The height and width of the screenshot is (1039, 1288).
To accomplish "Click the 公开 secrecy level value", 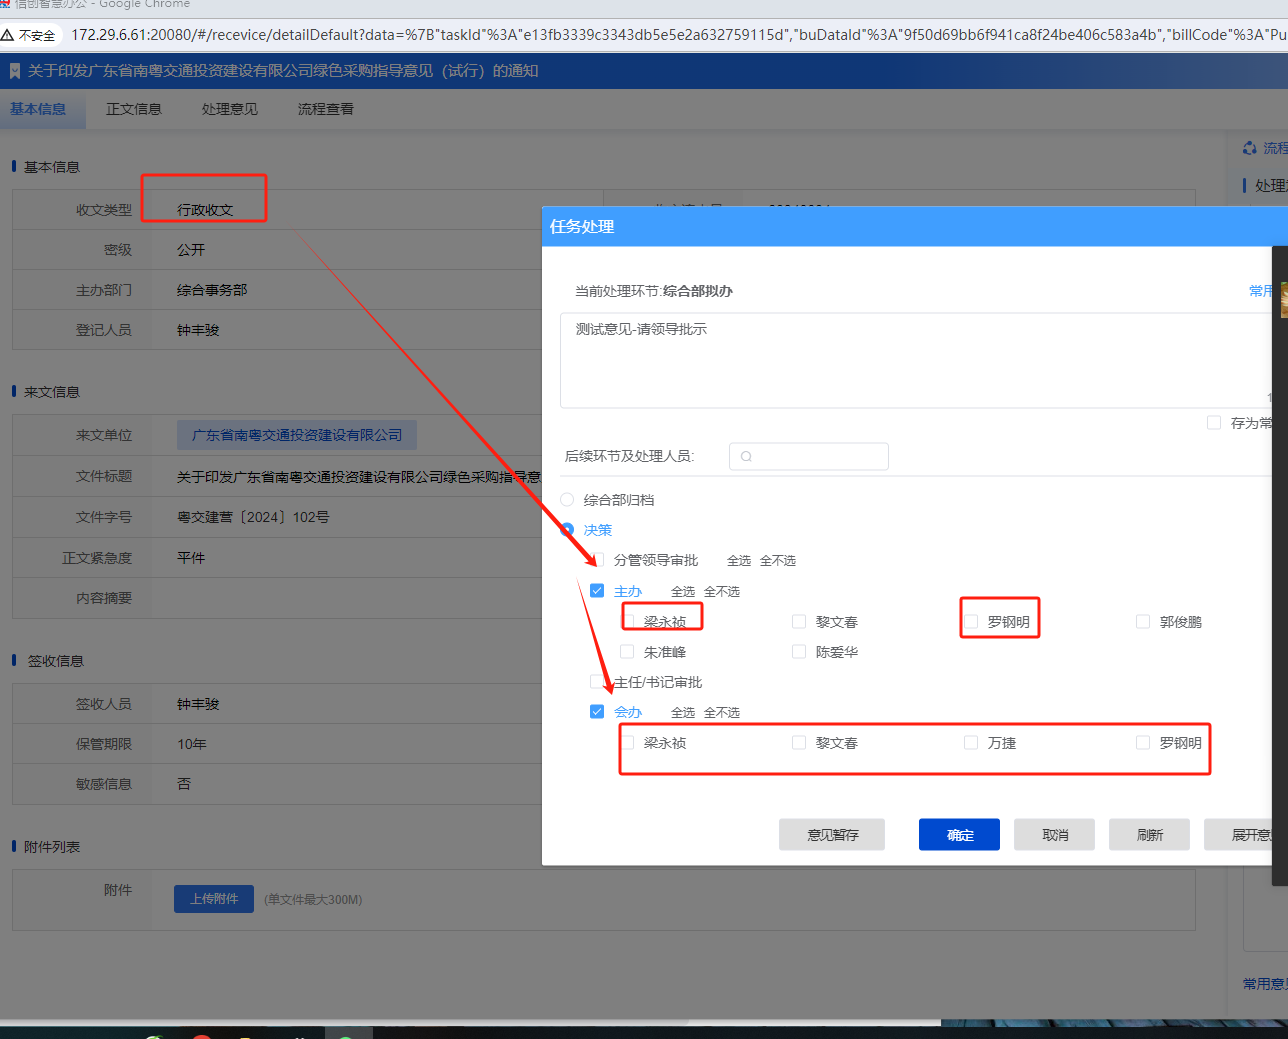I will [x=191, y=250].
